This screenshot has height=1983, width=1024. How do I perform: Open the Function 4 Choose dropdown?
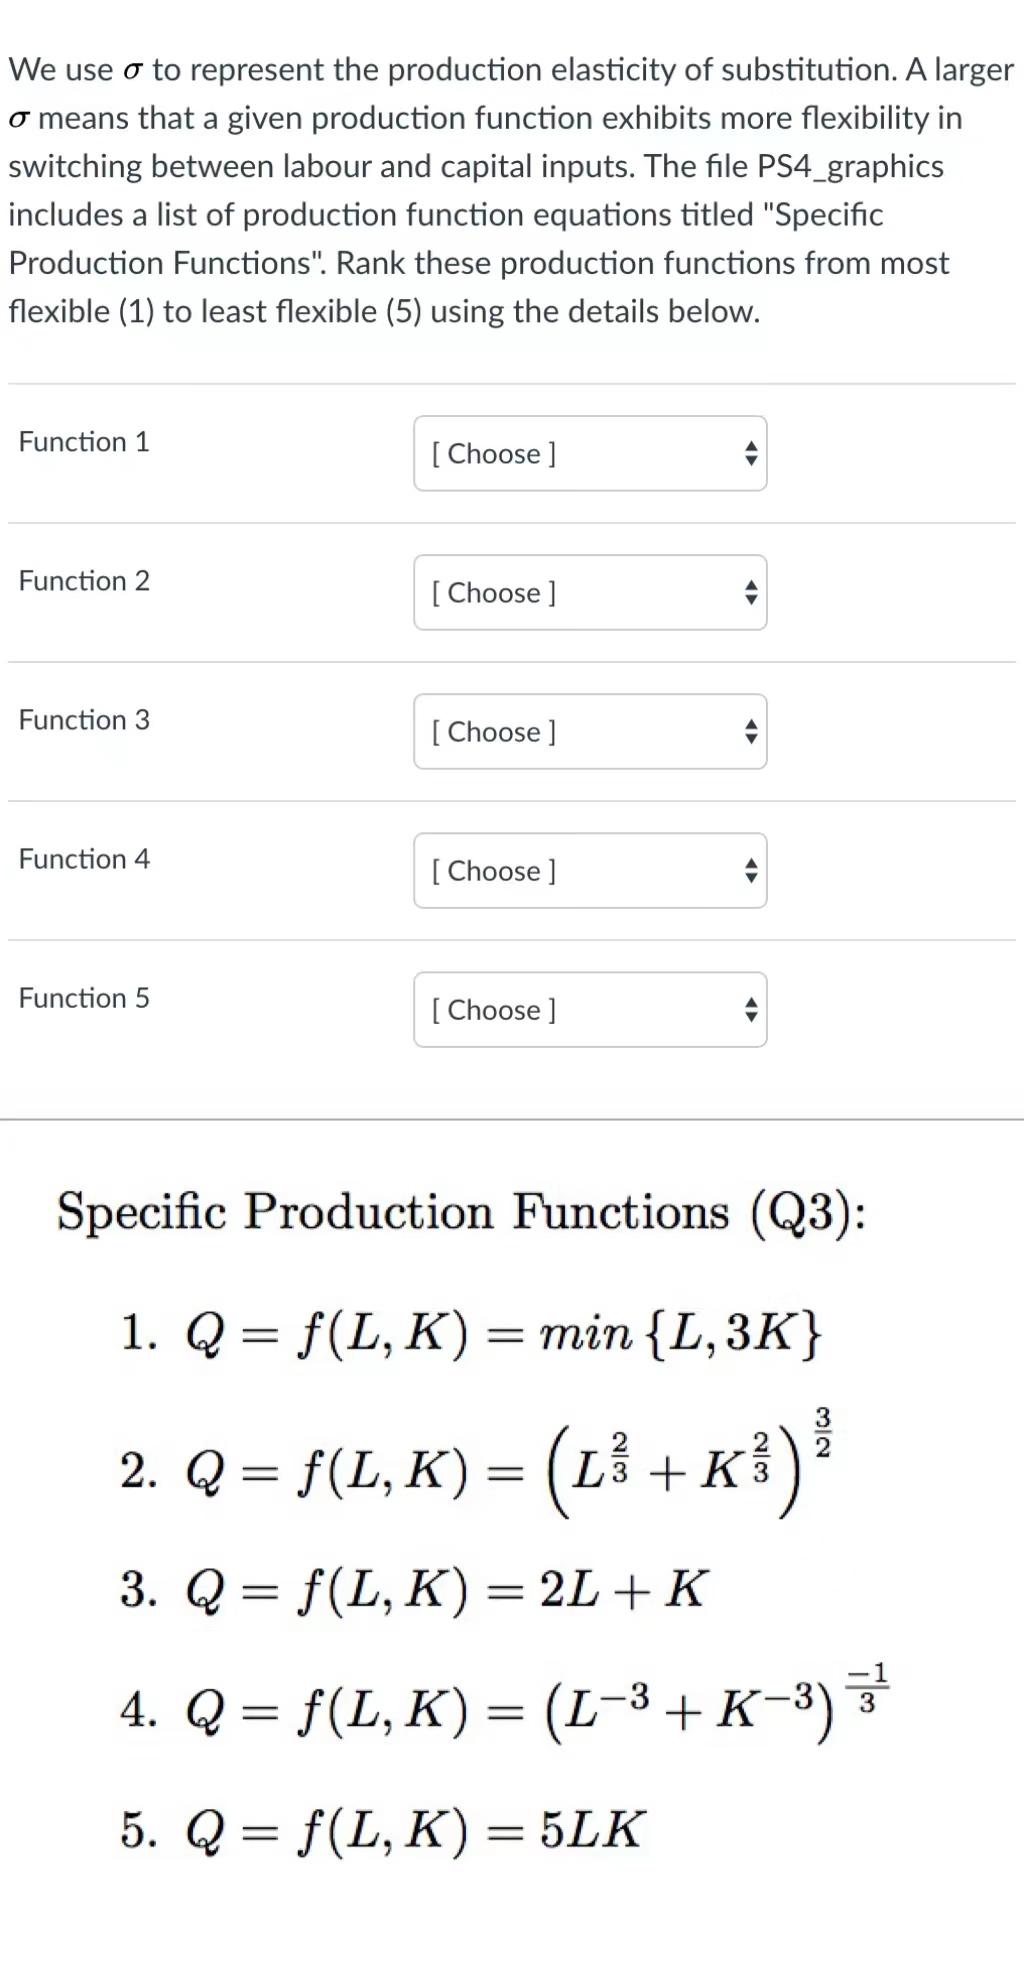click(x=589, y=870)
